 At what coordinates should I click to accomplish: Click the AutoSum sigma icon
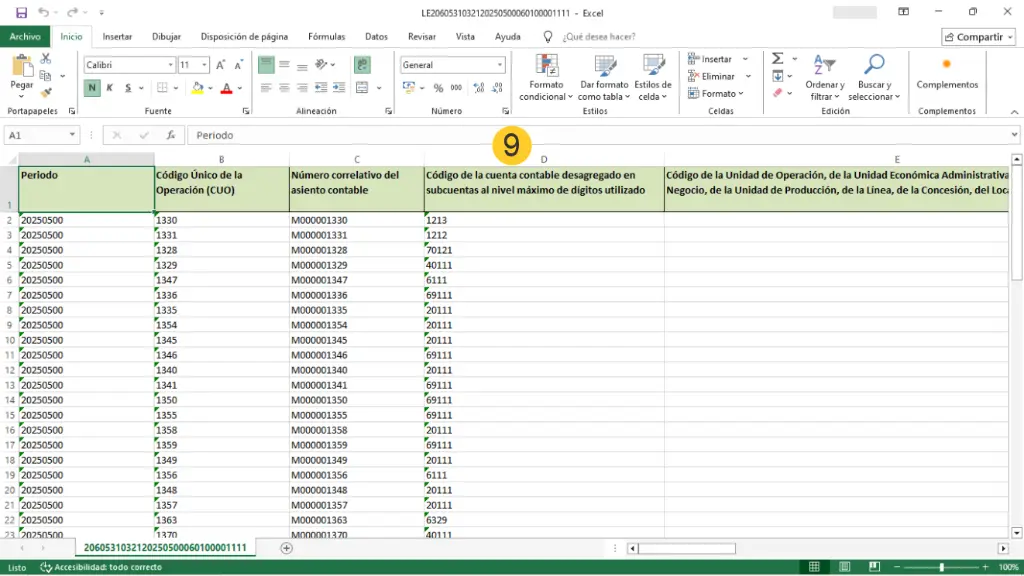(778, 60)
